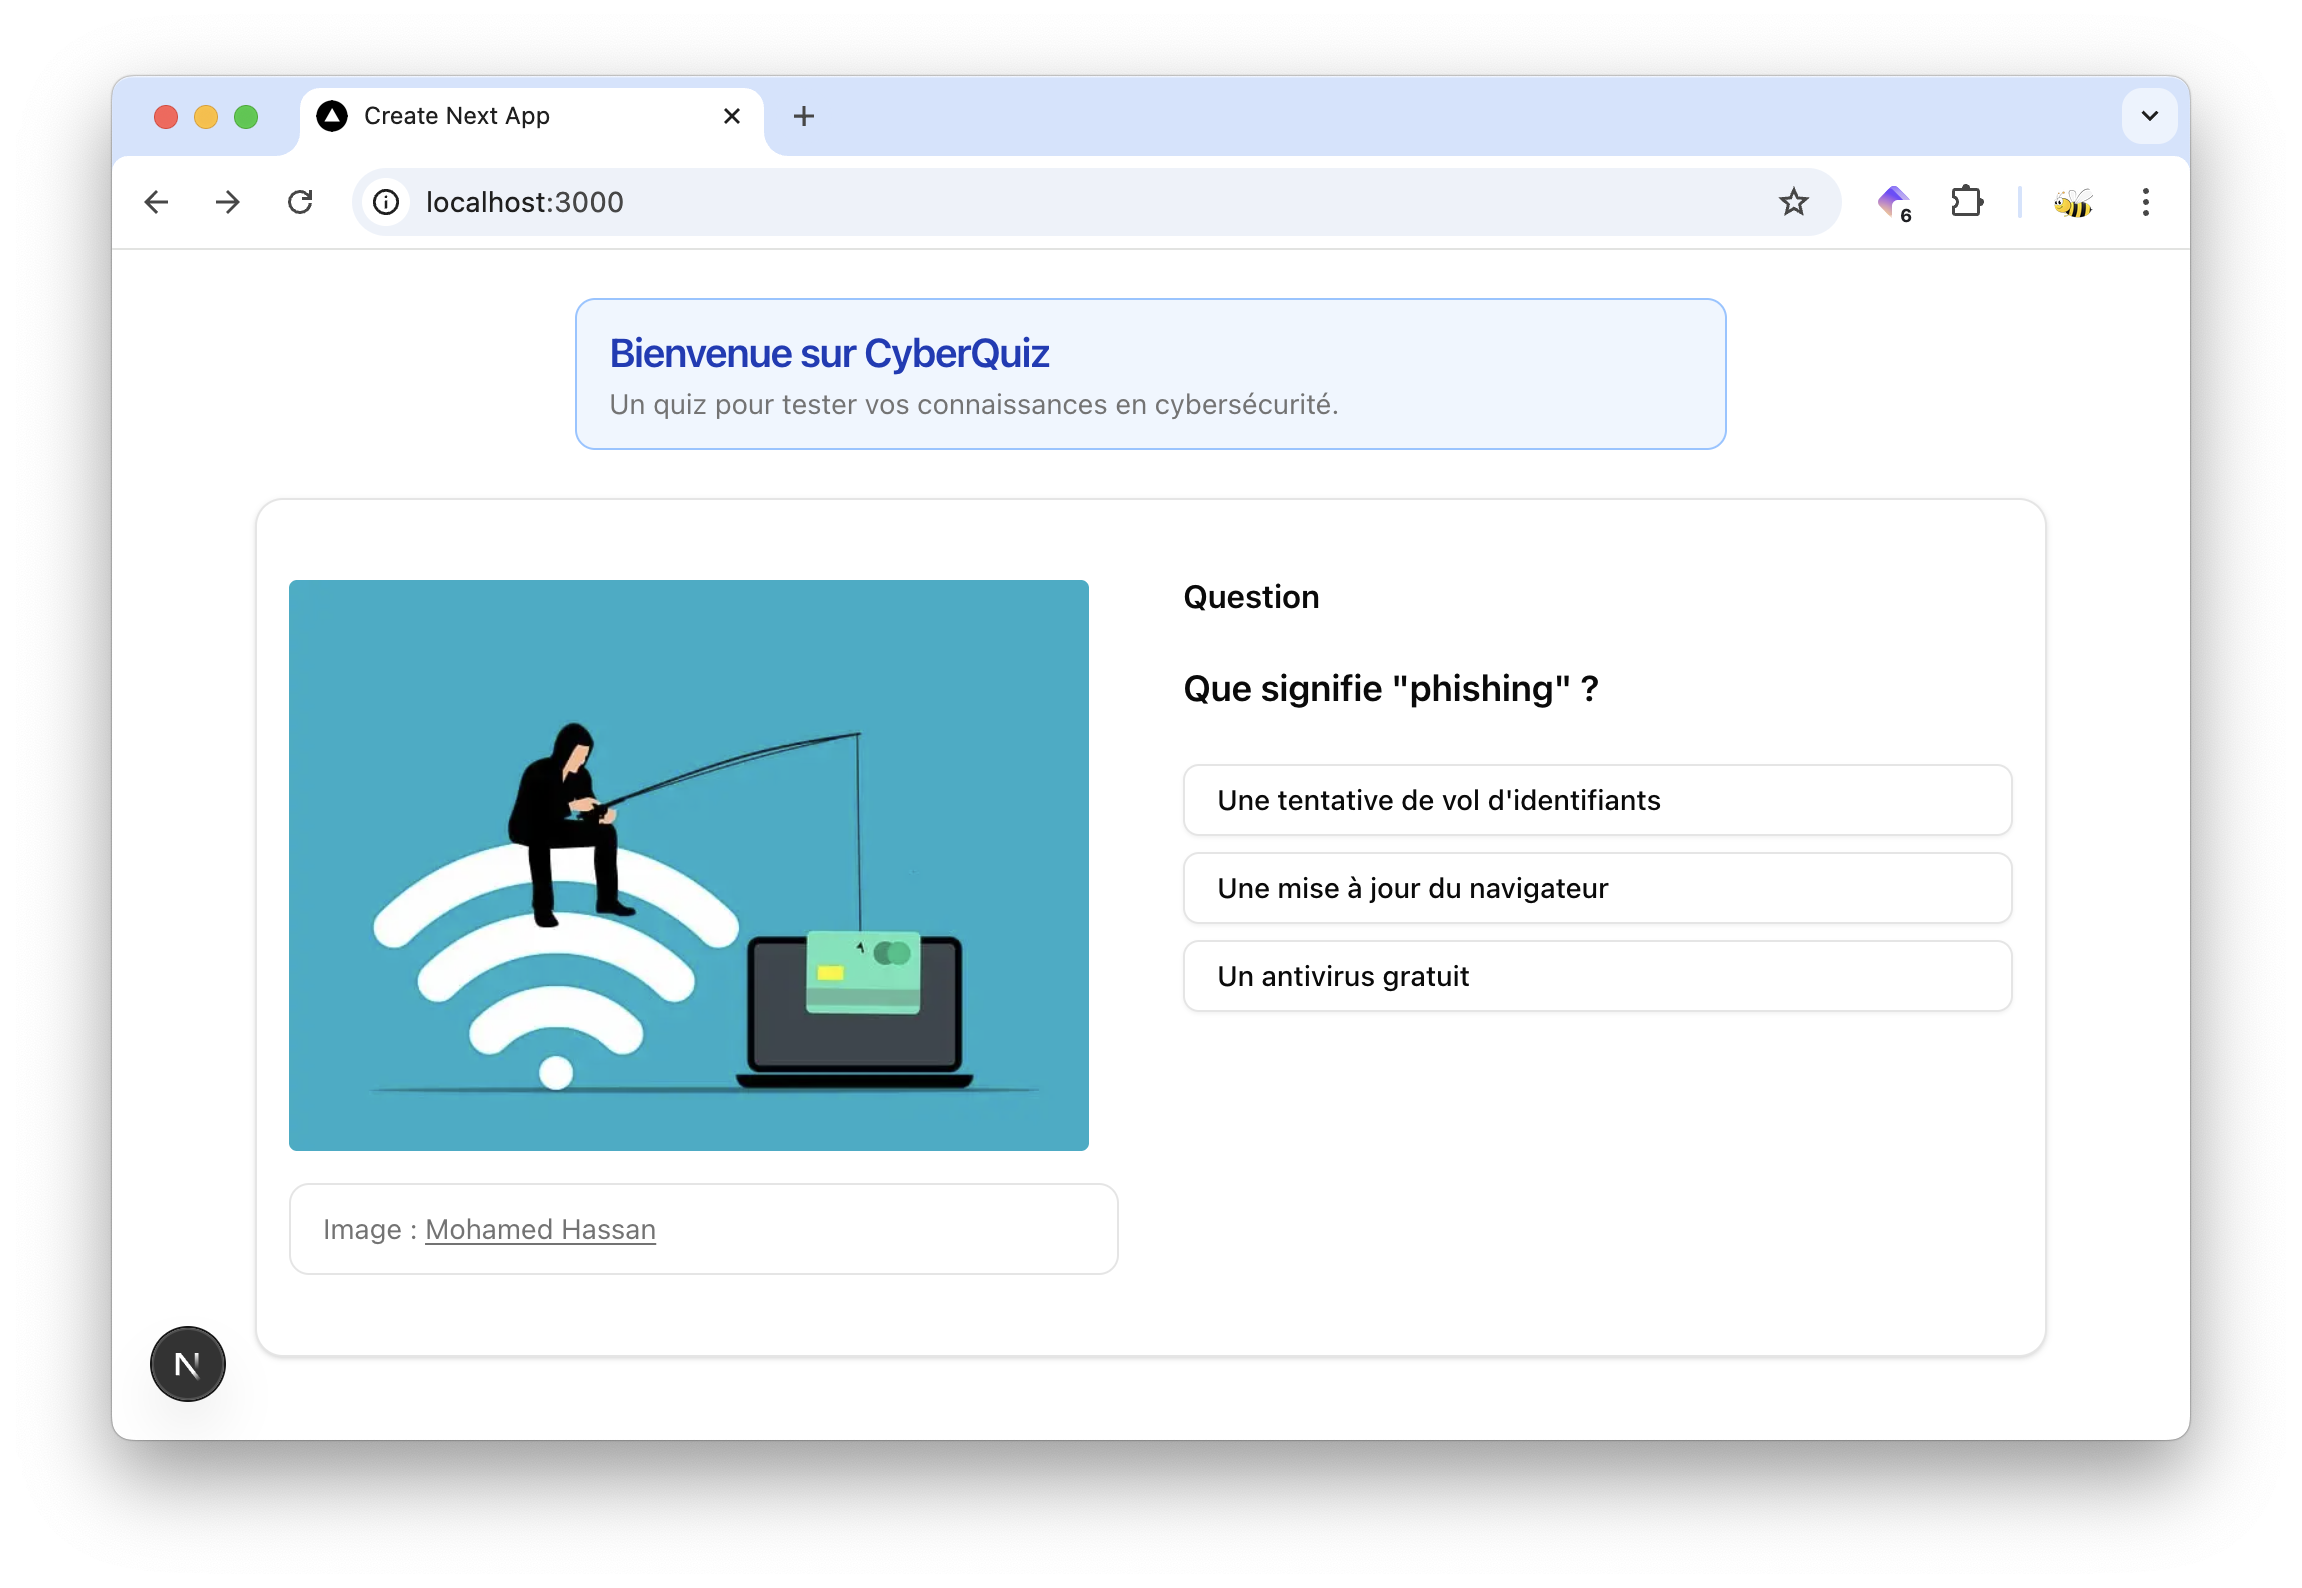Open the extensions puzzle icon
The image size is (2302, 1588).
1967,202
